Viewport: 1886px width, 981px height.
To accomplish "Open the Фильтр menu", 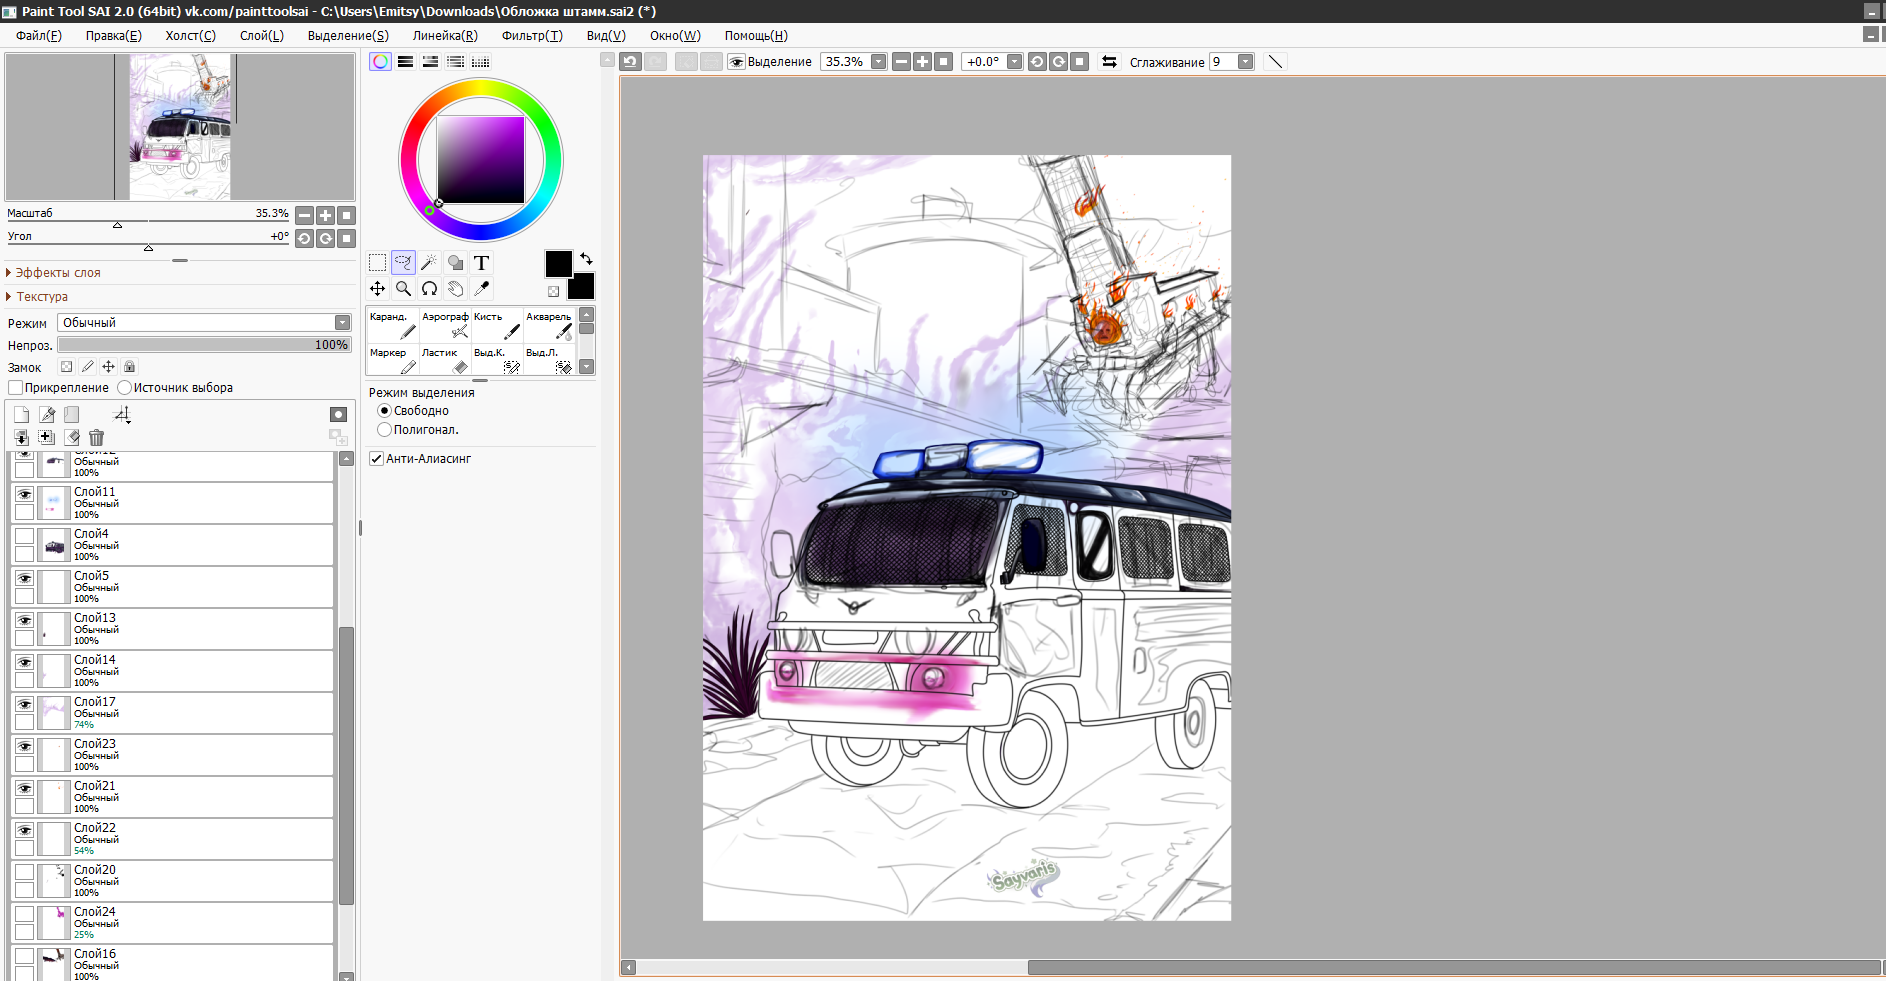I will (x=531, y=36).
